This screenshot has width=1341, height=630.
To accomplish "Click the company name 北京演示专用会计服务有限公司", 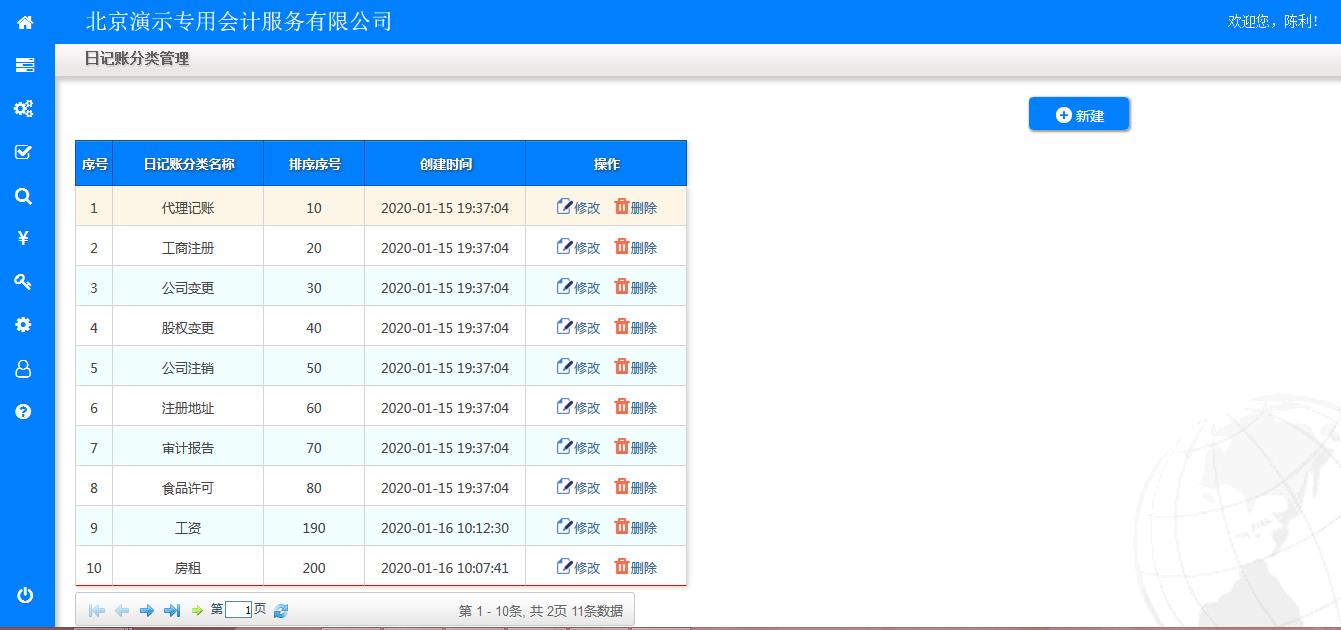I will tap(239, 21).
